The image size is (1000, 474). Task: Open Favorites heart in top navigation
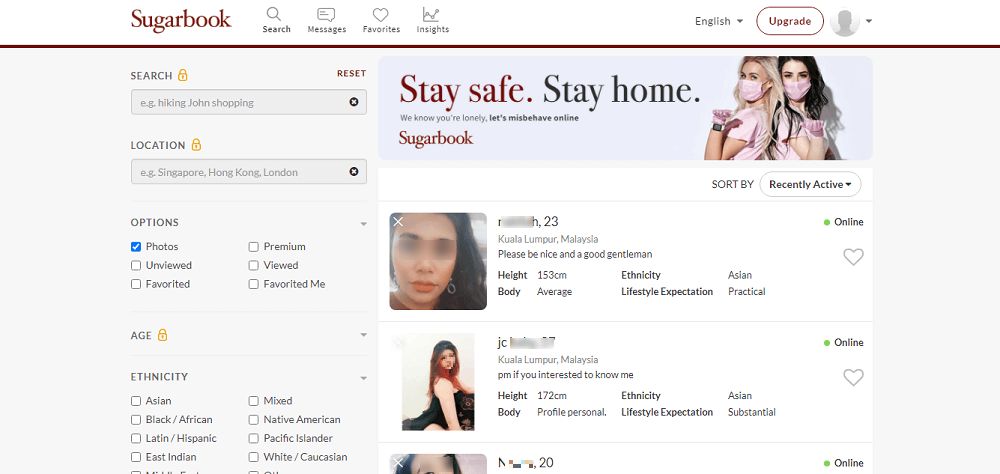click(x=381, y=20)
